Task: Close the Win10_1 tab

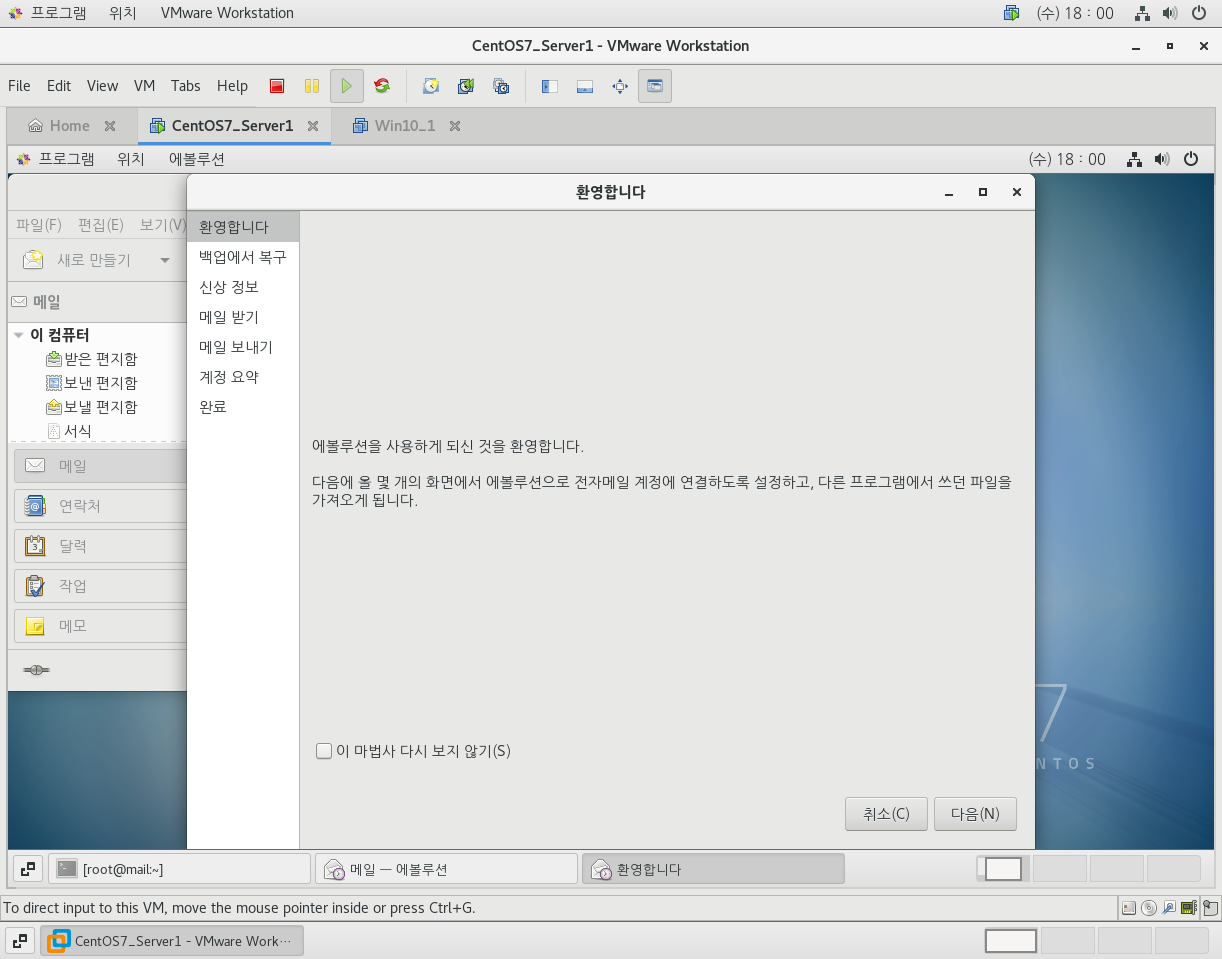Action: click(455, 126)
